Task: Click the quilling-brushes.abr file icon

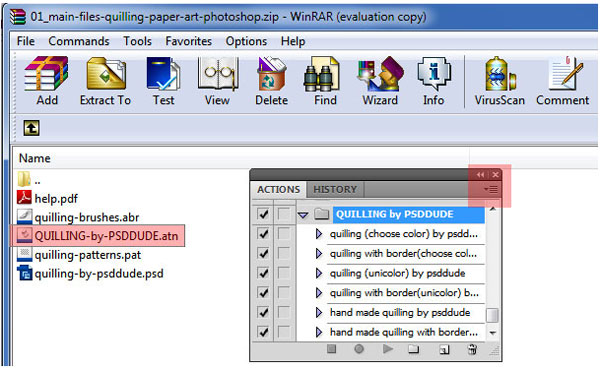Action: 24,217
